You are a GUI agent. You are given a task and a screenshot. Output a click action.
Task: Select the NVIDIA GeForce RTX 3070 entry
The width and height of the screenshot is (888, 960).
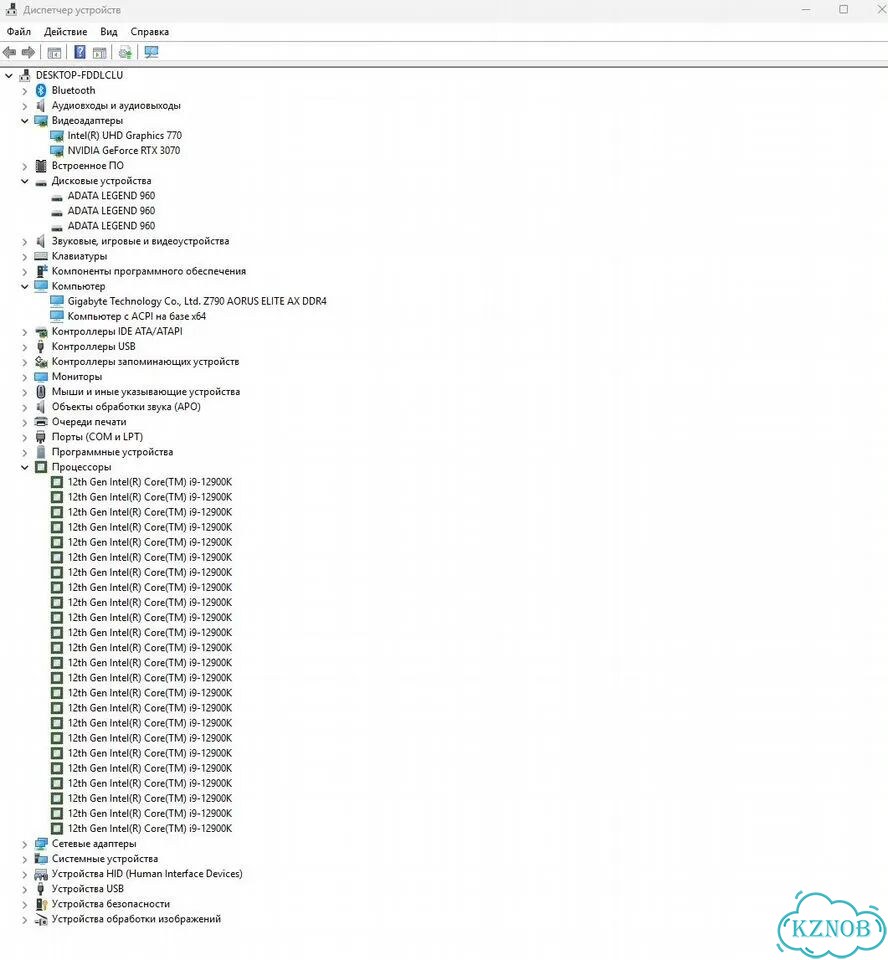[x=124, y=151]
